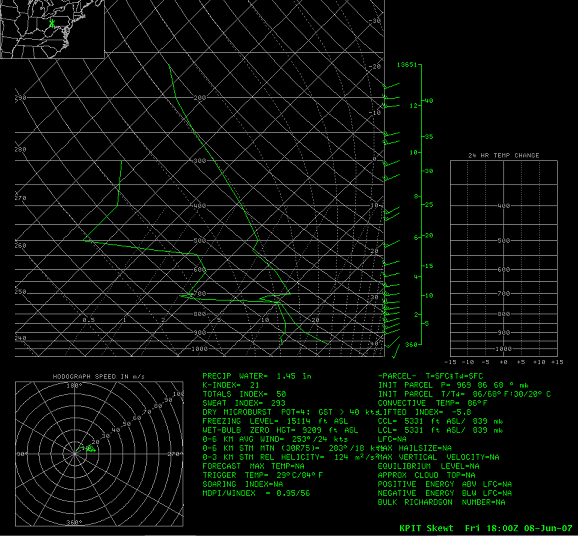The image size is (578, 536).
Task: Click the 24 HR TEMP CHANGE title
Action: point(504,155)
